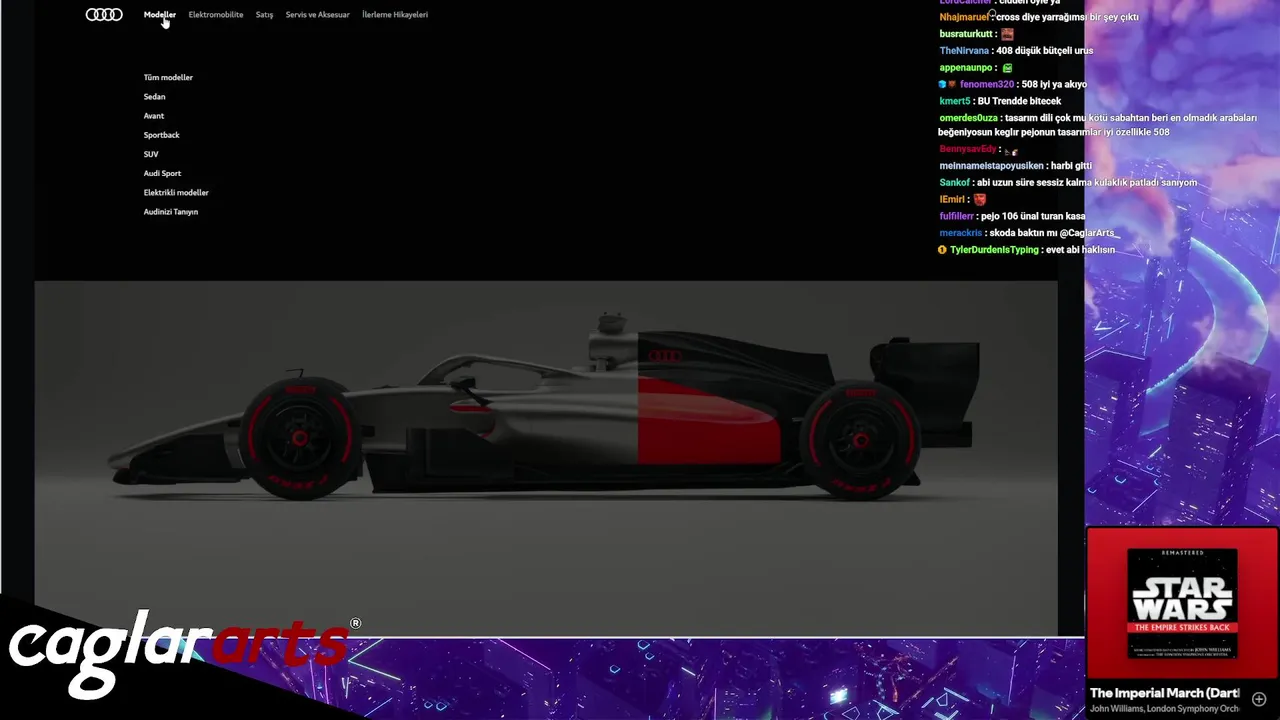Click the emote in IEmirI's message

click(980, 199)
